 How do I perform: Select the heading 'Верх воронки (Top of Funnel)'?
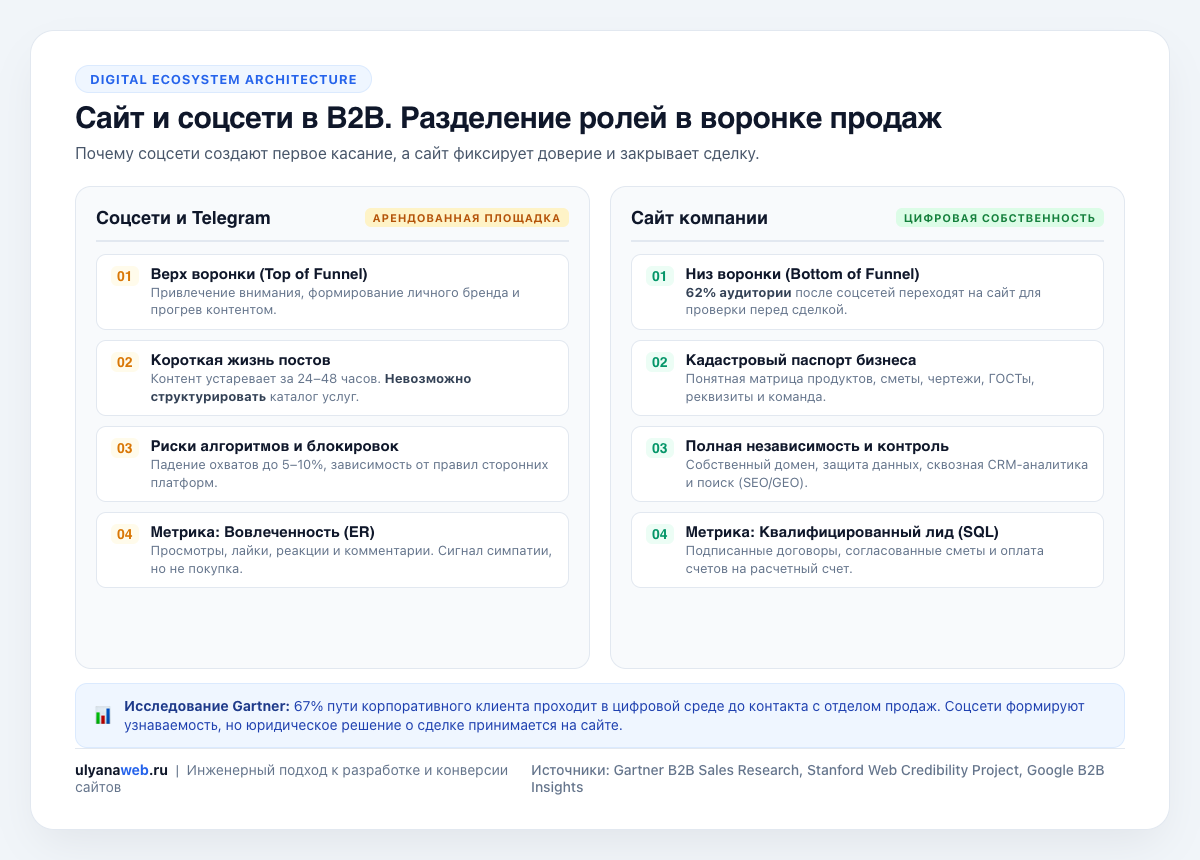pyautogui.click(x=259, y=274)
